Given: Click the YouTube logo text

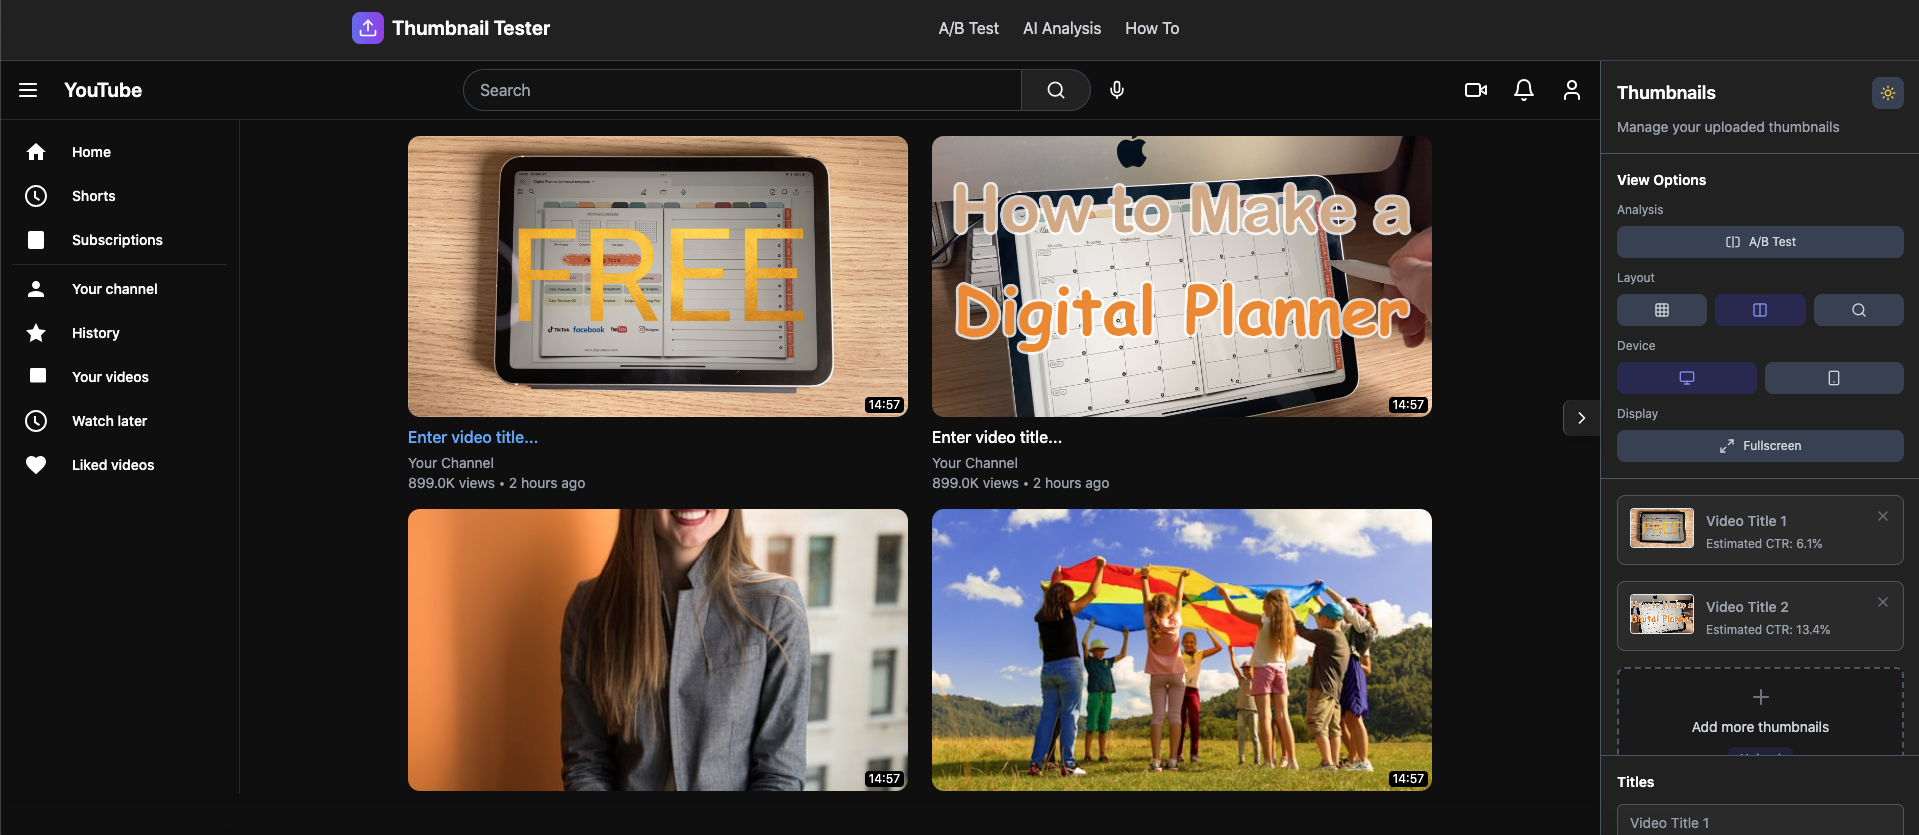Looking at the screenshot, I should (103, 90).
